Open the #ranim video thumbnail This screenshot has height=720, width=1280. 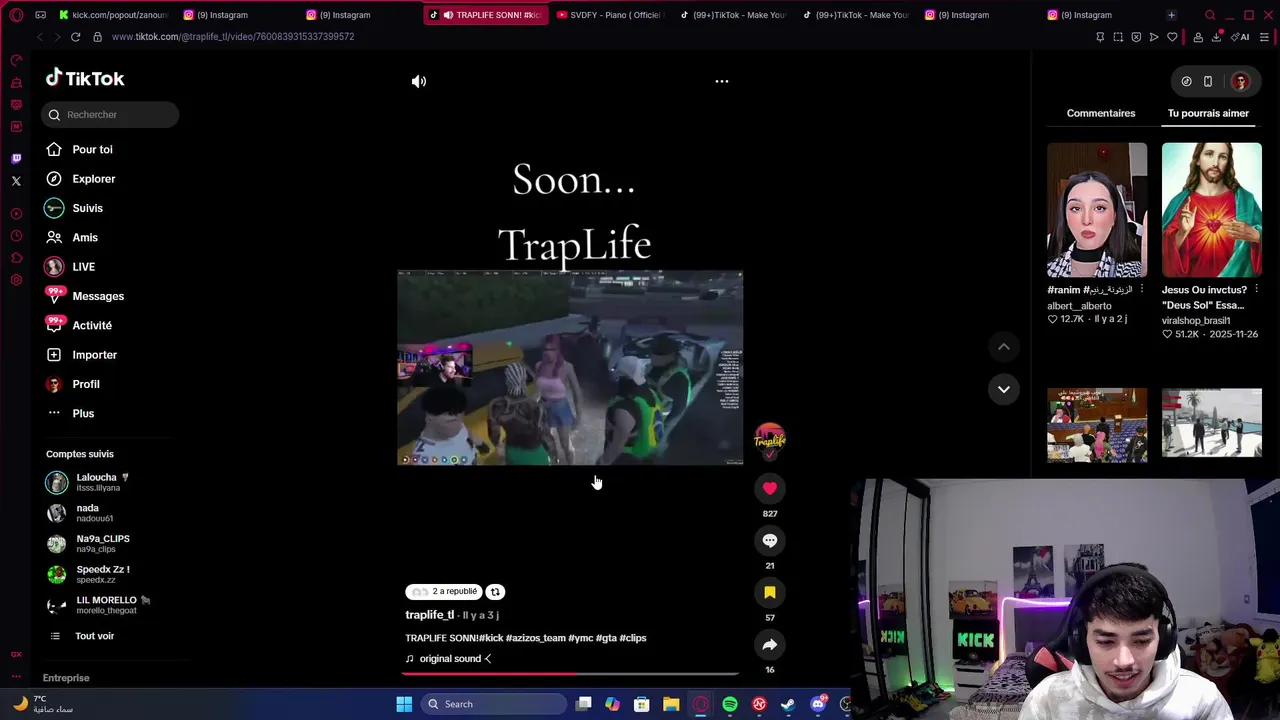tap(1097, 210)
